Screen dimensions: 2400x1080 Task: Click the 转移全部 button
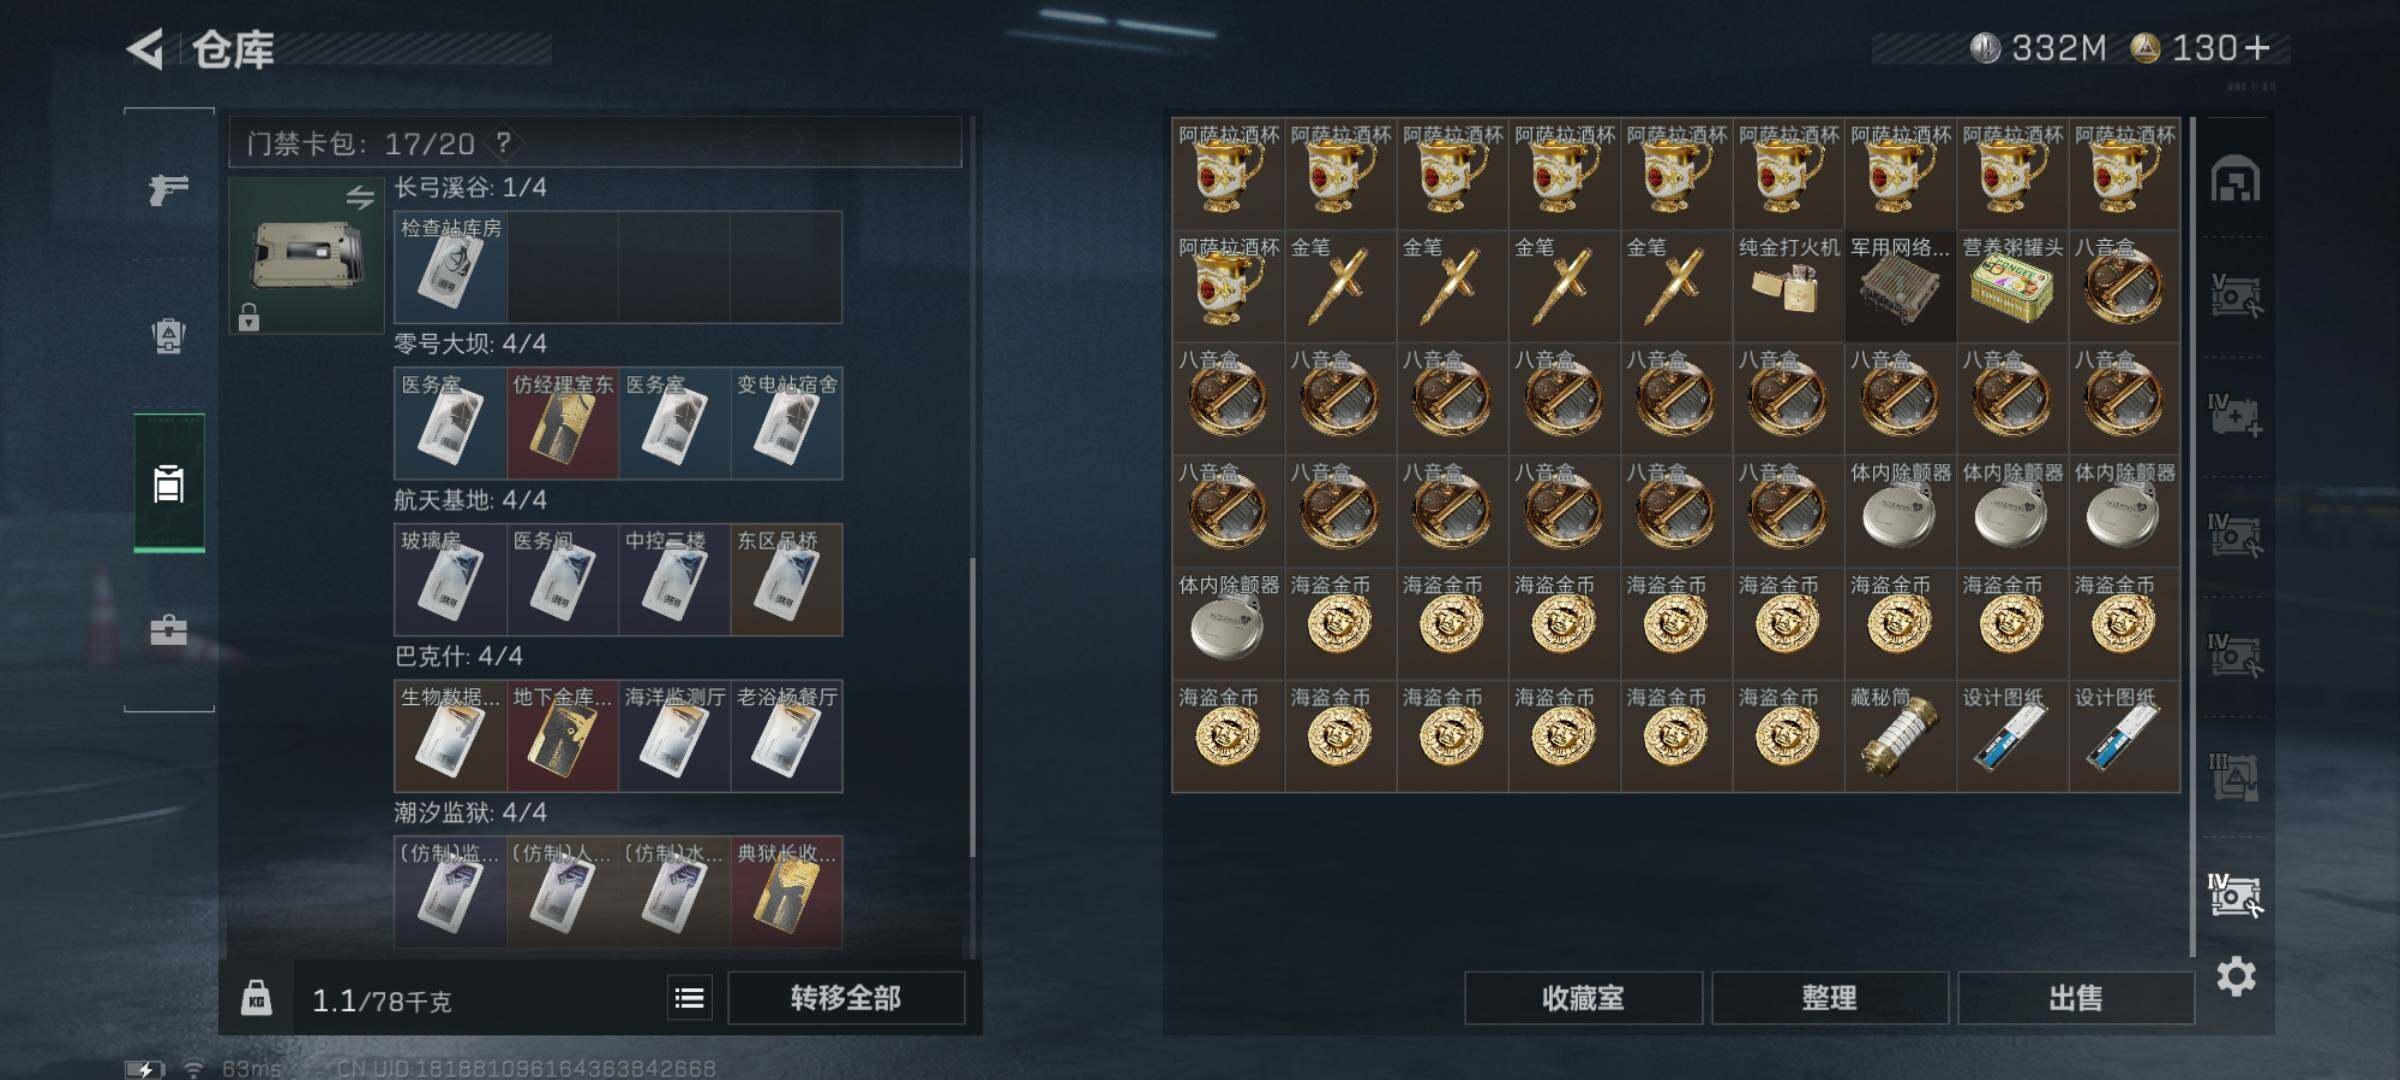[x=846, y=997]
